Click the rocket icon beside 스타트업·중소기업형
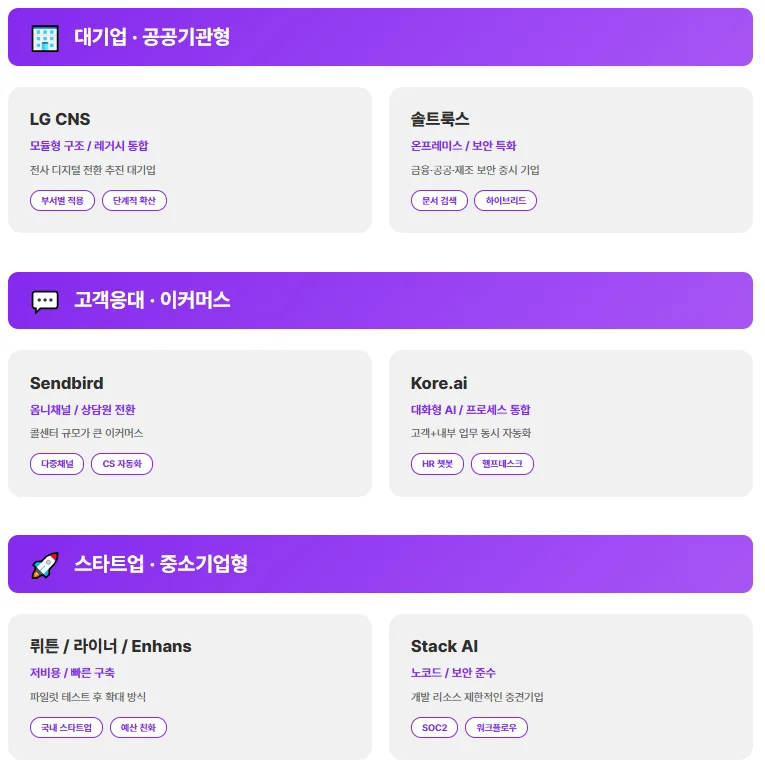This screenshot has height=772, width=765. 45,565
